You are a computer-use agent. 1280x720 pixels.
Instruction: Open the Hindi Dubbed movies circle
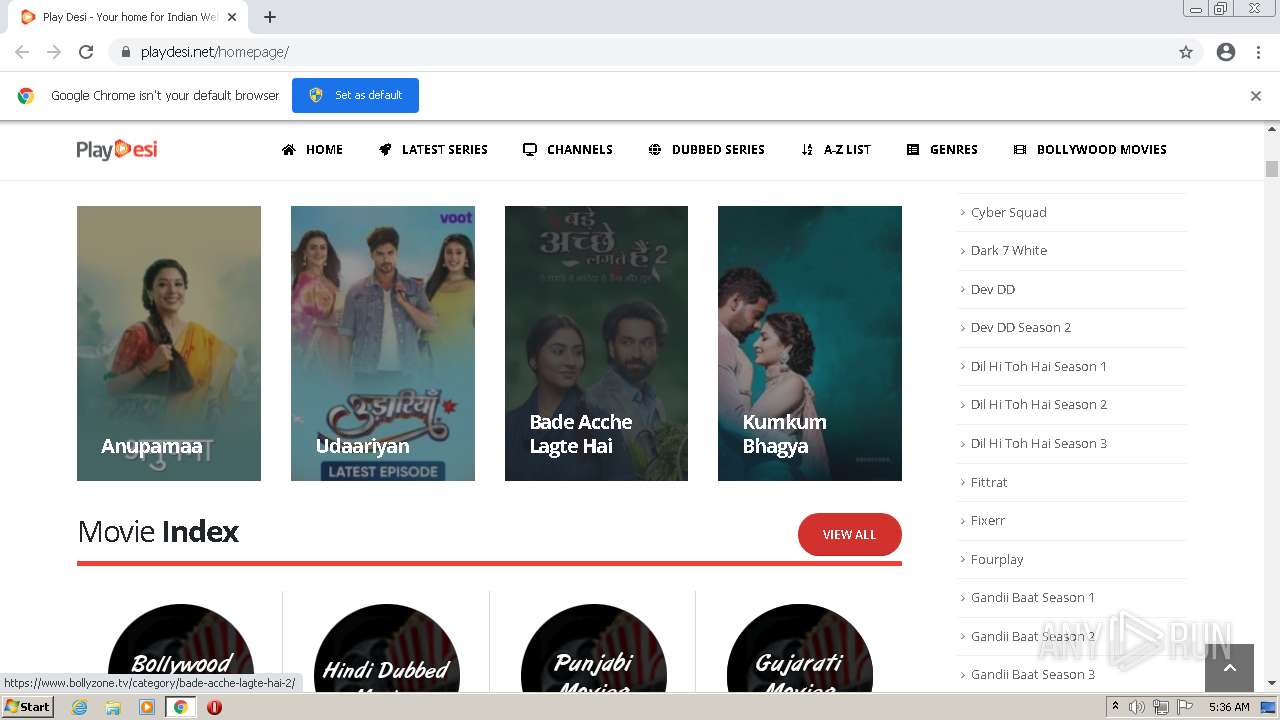[x=387, y=648]
